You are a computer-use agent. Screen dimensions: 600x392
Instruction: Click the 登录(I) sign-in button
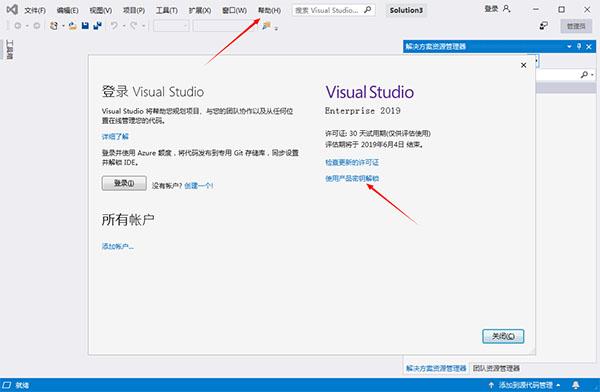(x=124, y=183)
